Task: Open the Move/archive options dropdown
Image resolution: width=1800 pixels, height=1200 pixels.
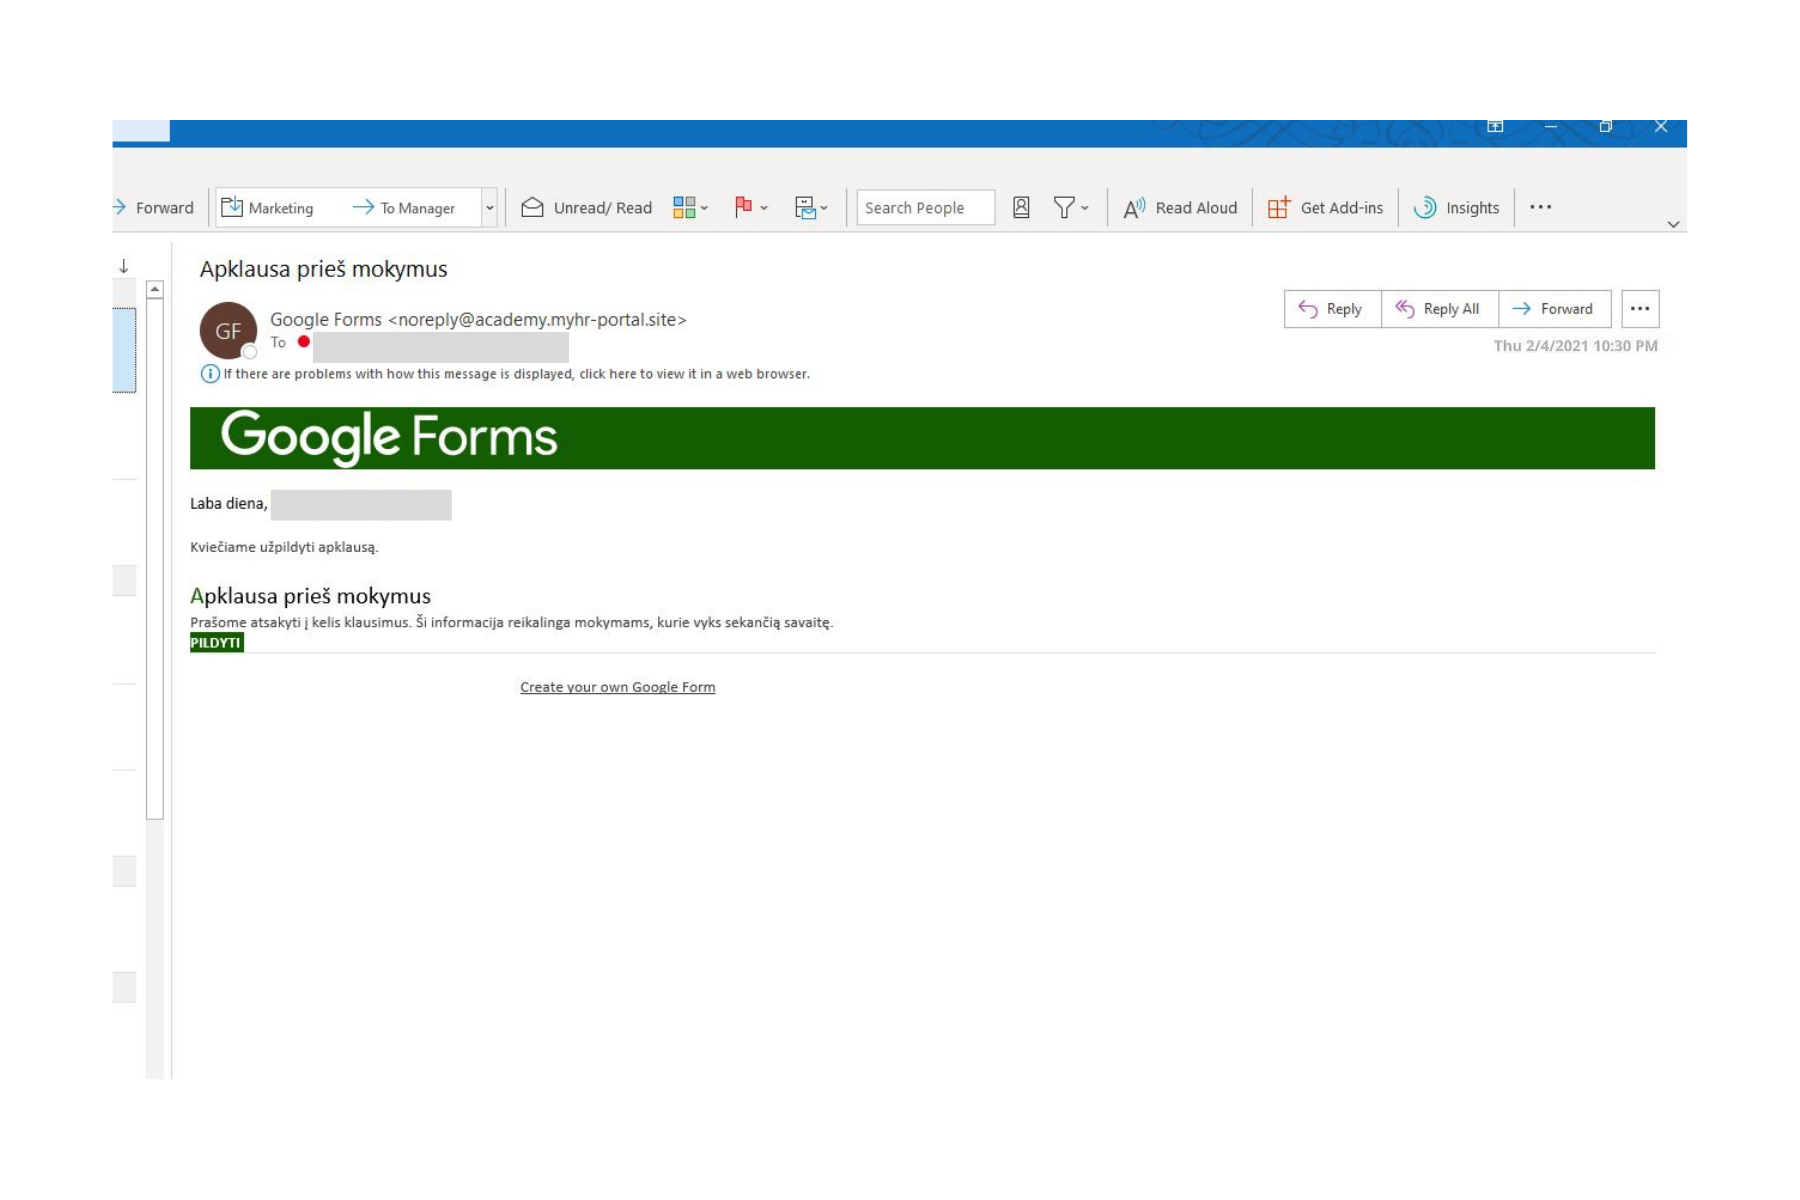Action: 811,208
